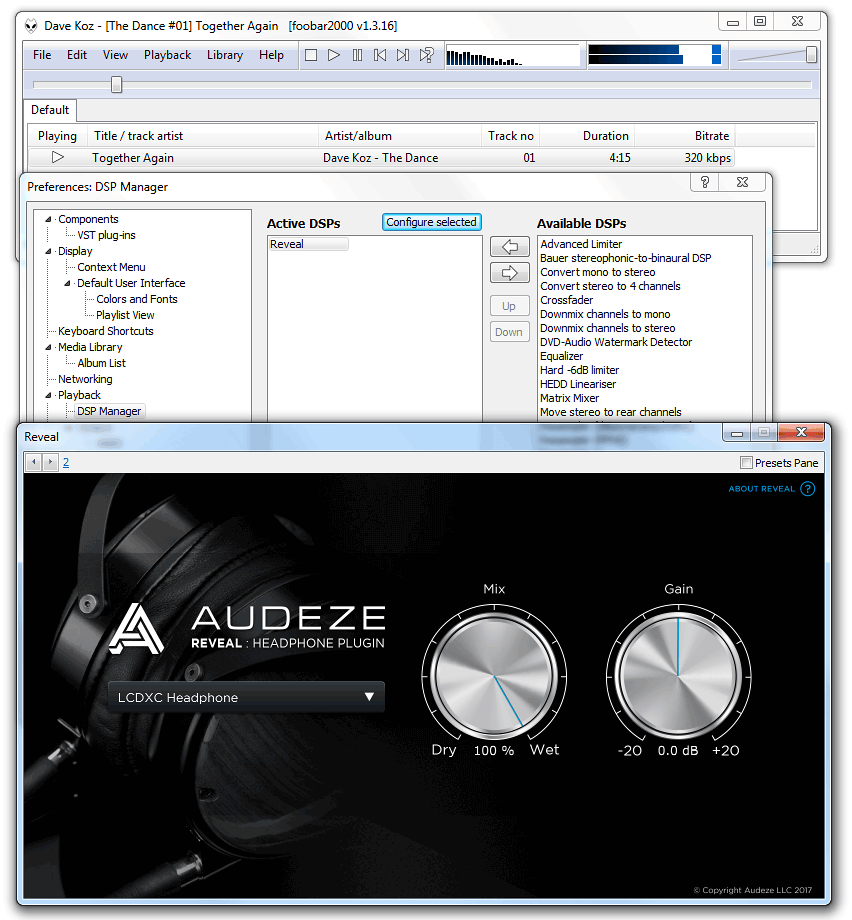This screenshot has height=920, width=852.
Task: Select Equalizer in Available DSPs
Action: [x=562, y=356]
